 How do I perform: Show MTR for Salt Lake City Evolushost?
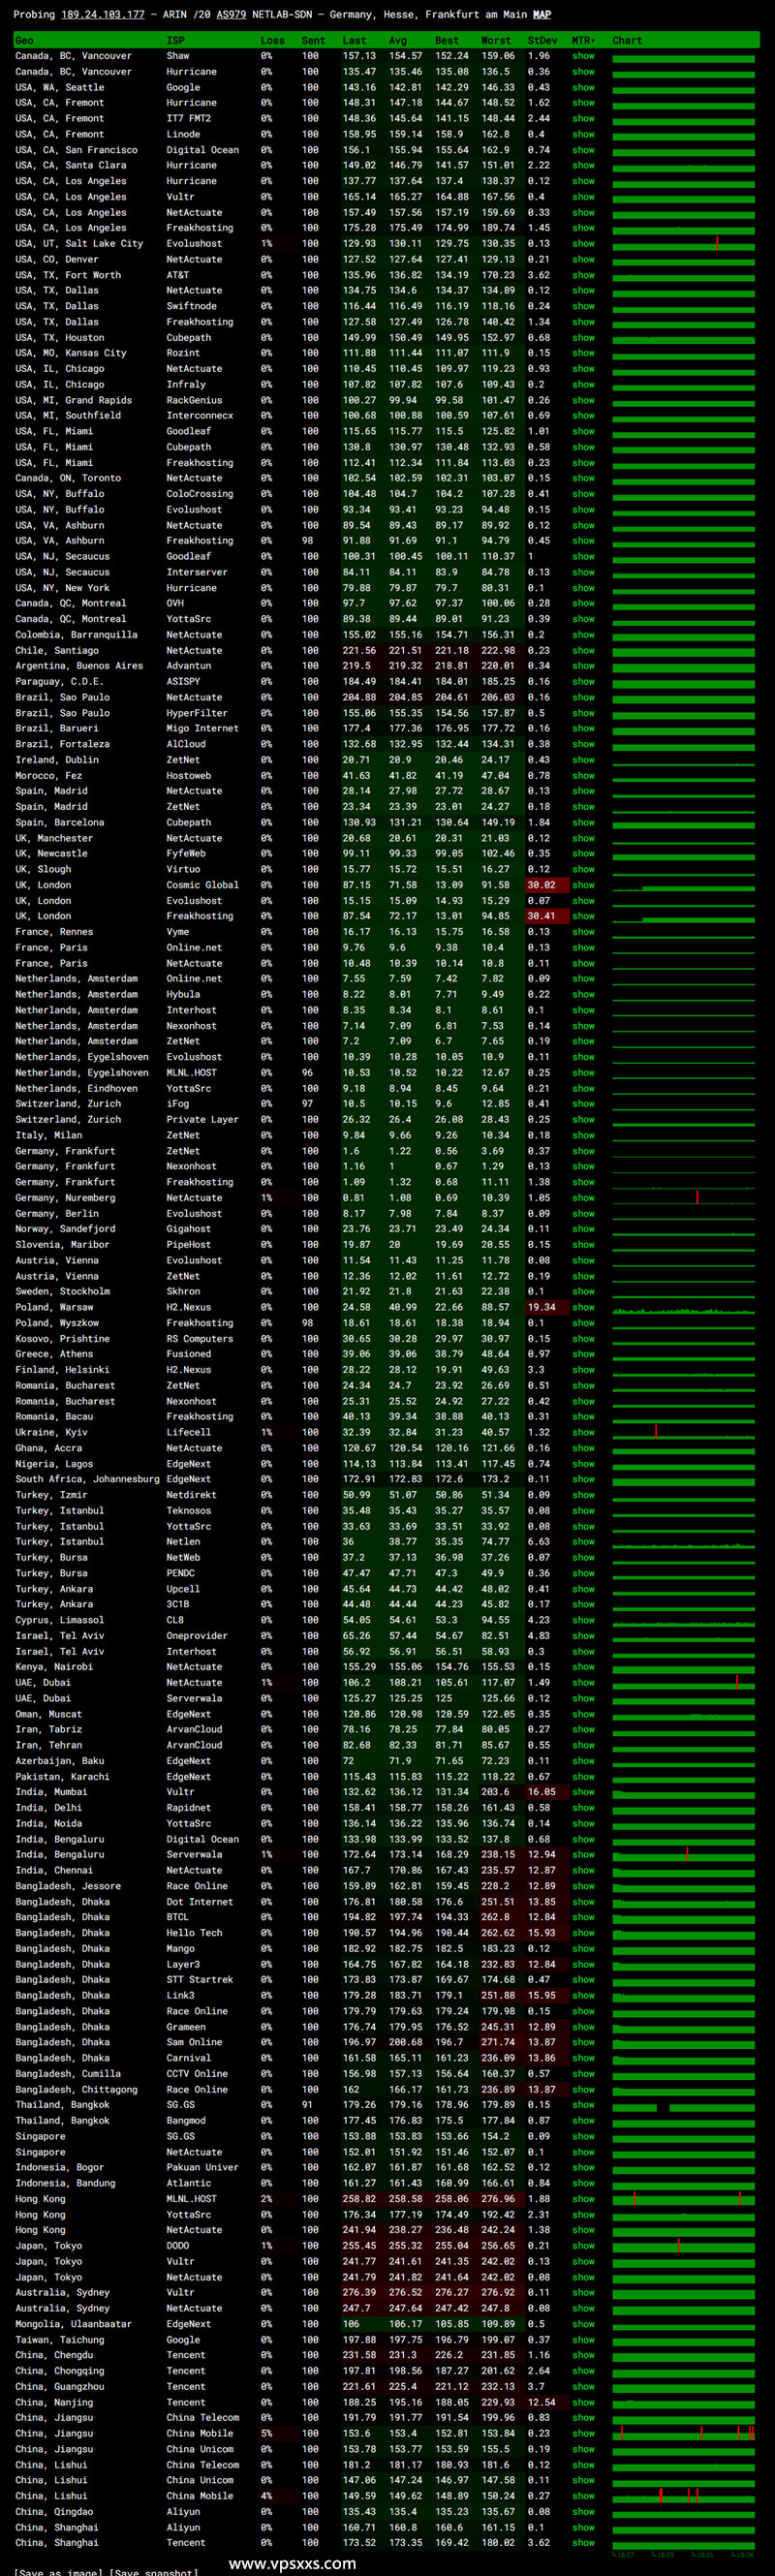tap(583, 244)
